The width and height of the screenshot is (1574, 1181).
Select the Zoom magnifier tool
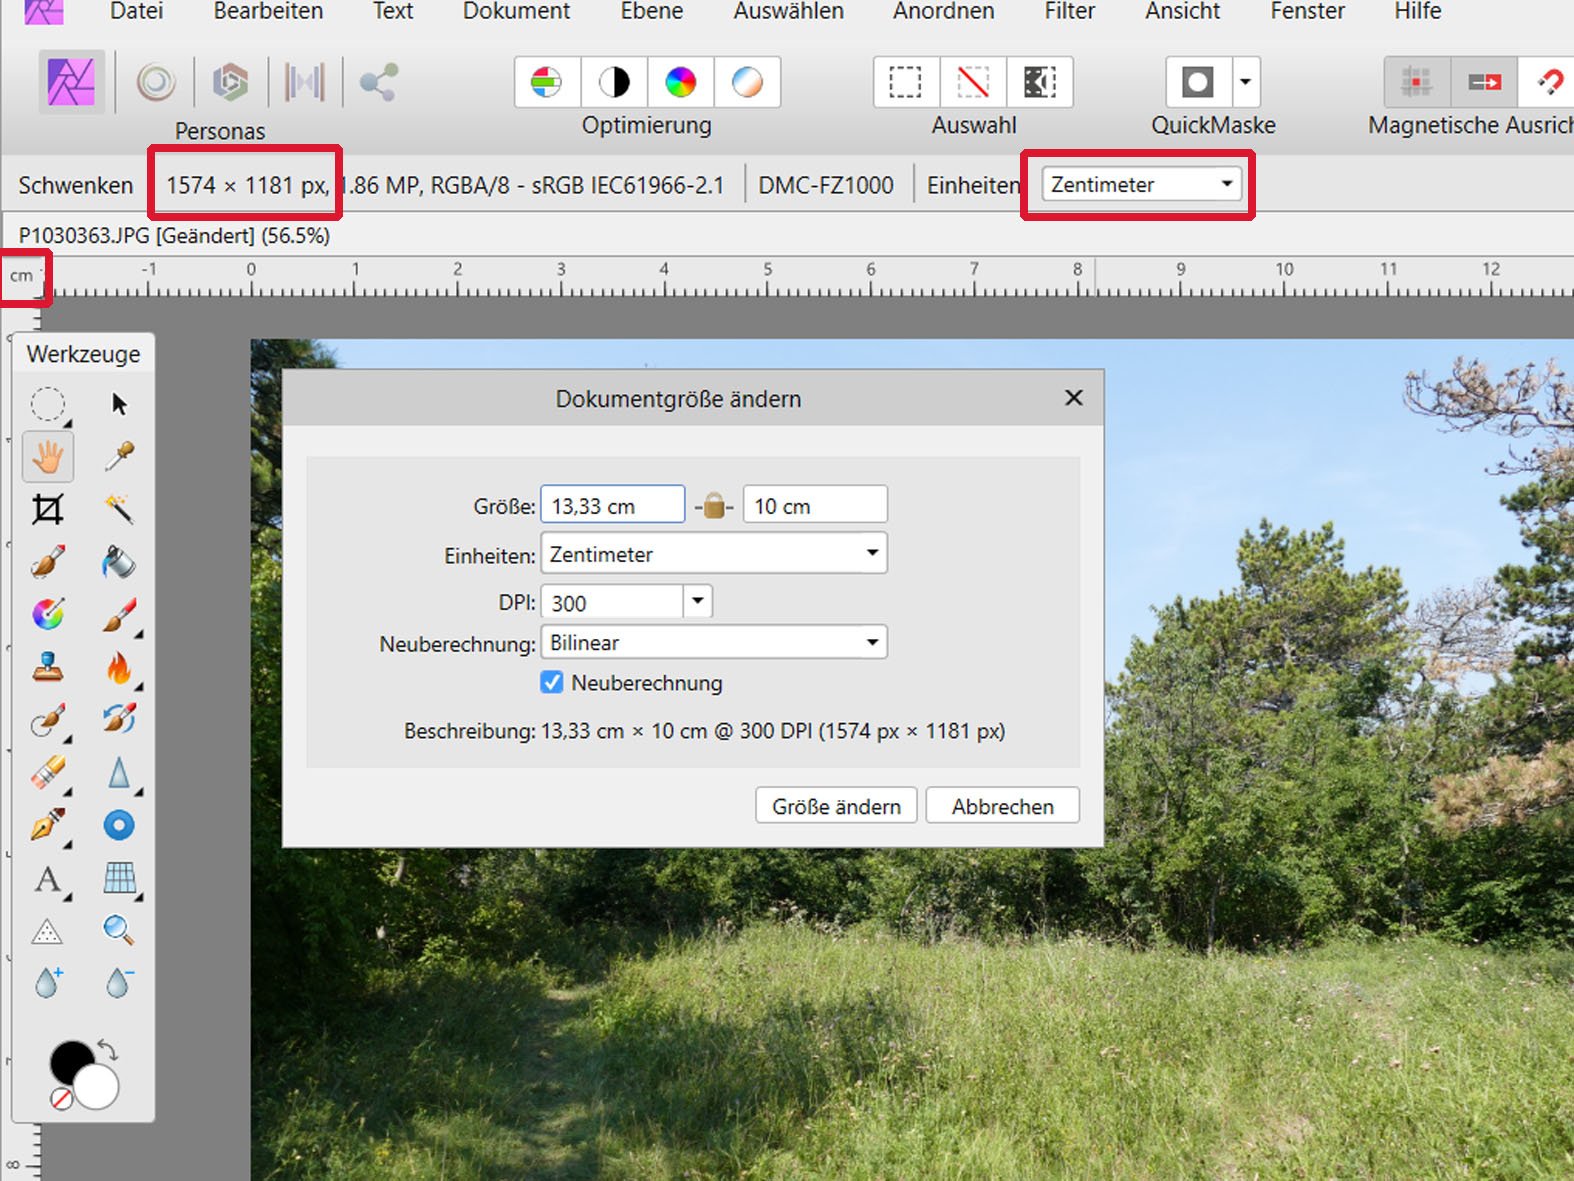[119, 931]
